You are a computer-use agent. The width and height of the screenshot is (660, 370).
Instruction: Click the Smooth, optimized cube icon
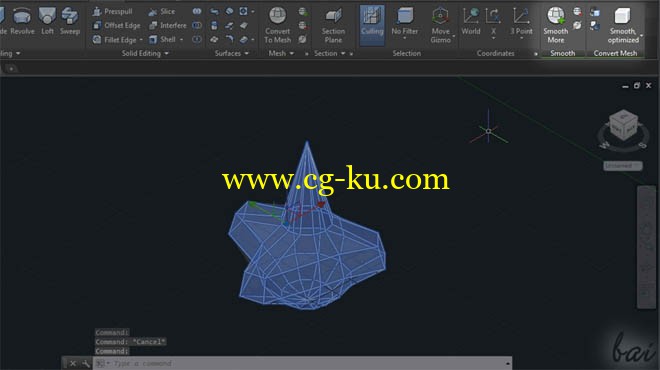(622, 16)
